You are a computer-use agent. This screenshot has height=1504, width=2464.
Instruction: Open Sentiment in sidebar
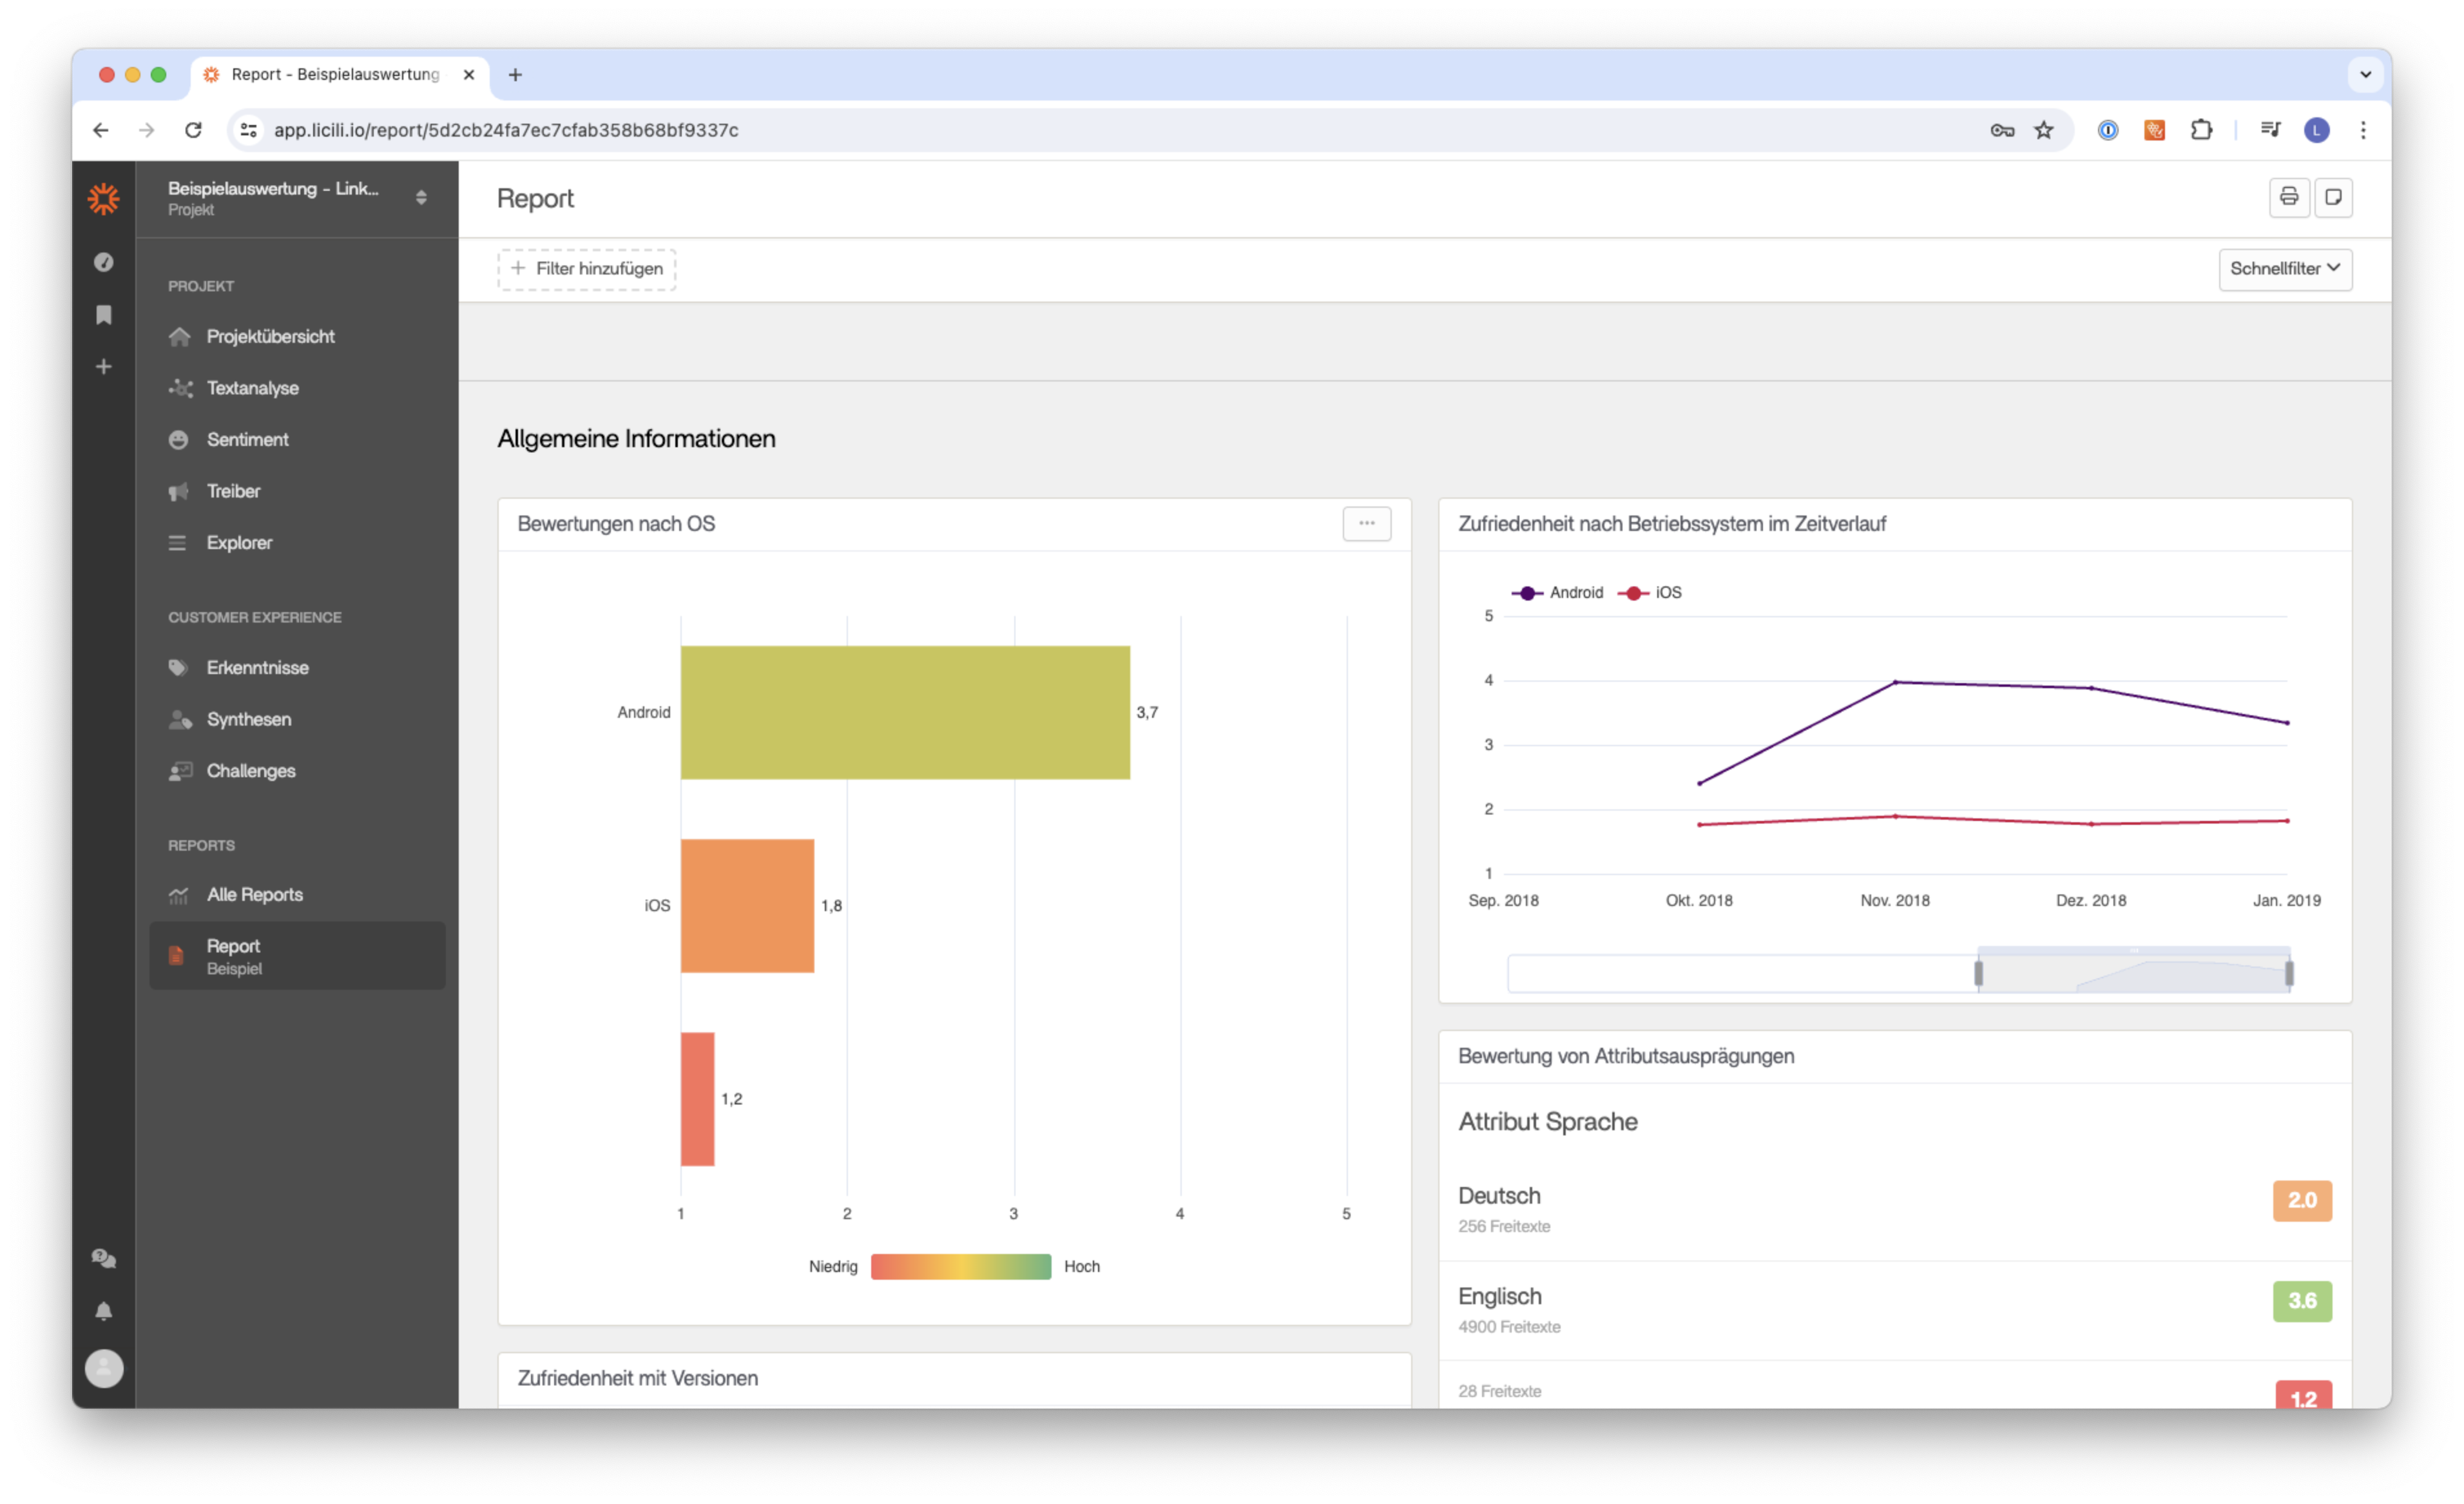(x=247, y=440)
